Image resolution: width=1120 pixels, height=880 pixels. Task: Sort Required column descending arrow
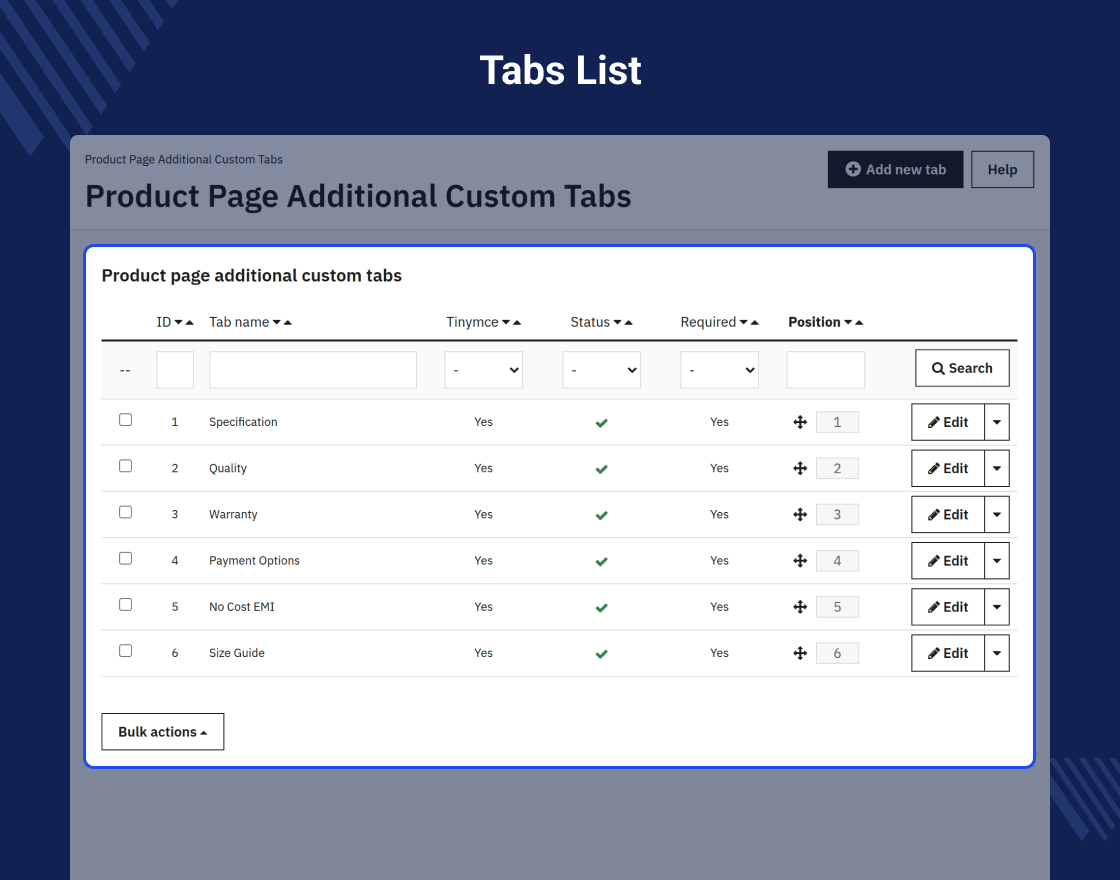point(744,323)
